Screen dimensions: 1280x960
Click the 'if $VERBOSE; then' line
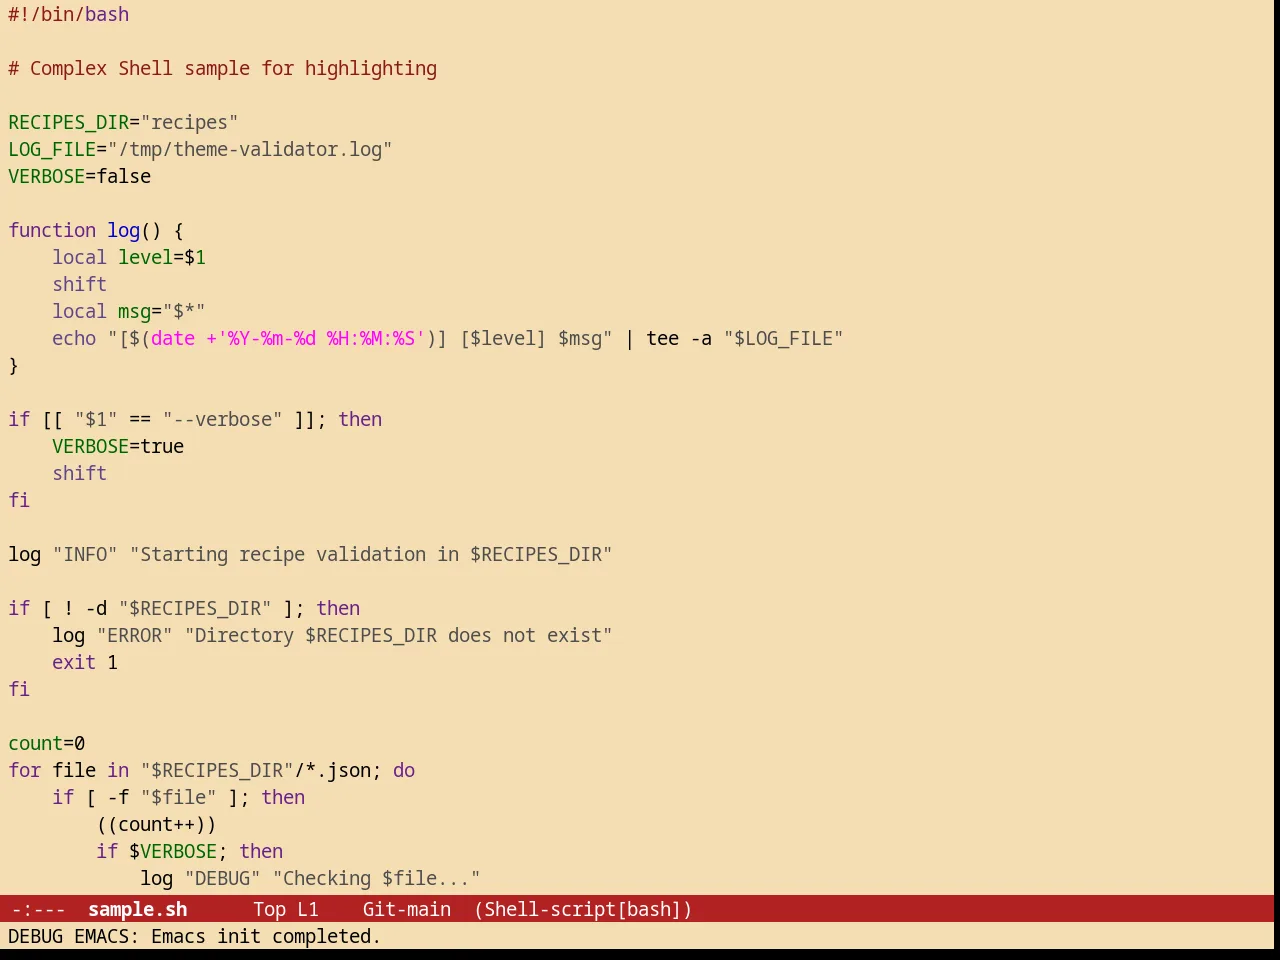point(190,851)
